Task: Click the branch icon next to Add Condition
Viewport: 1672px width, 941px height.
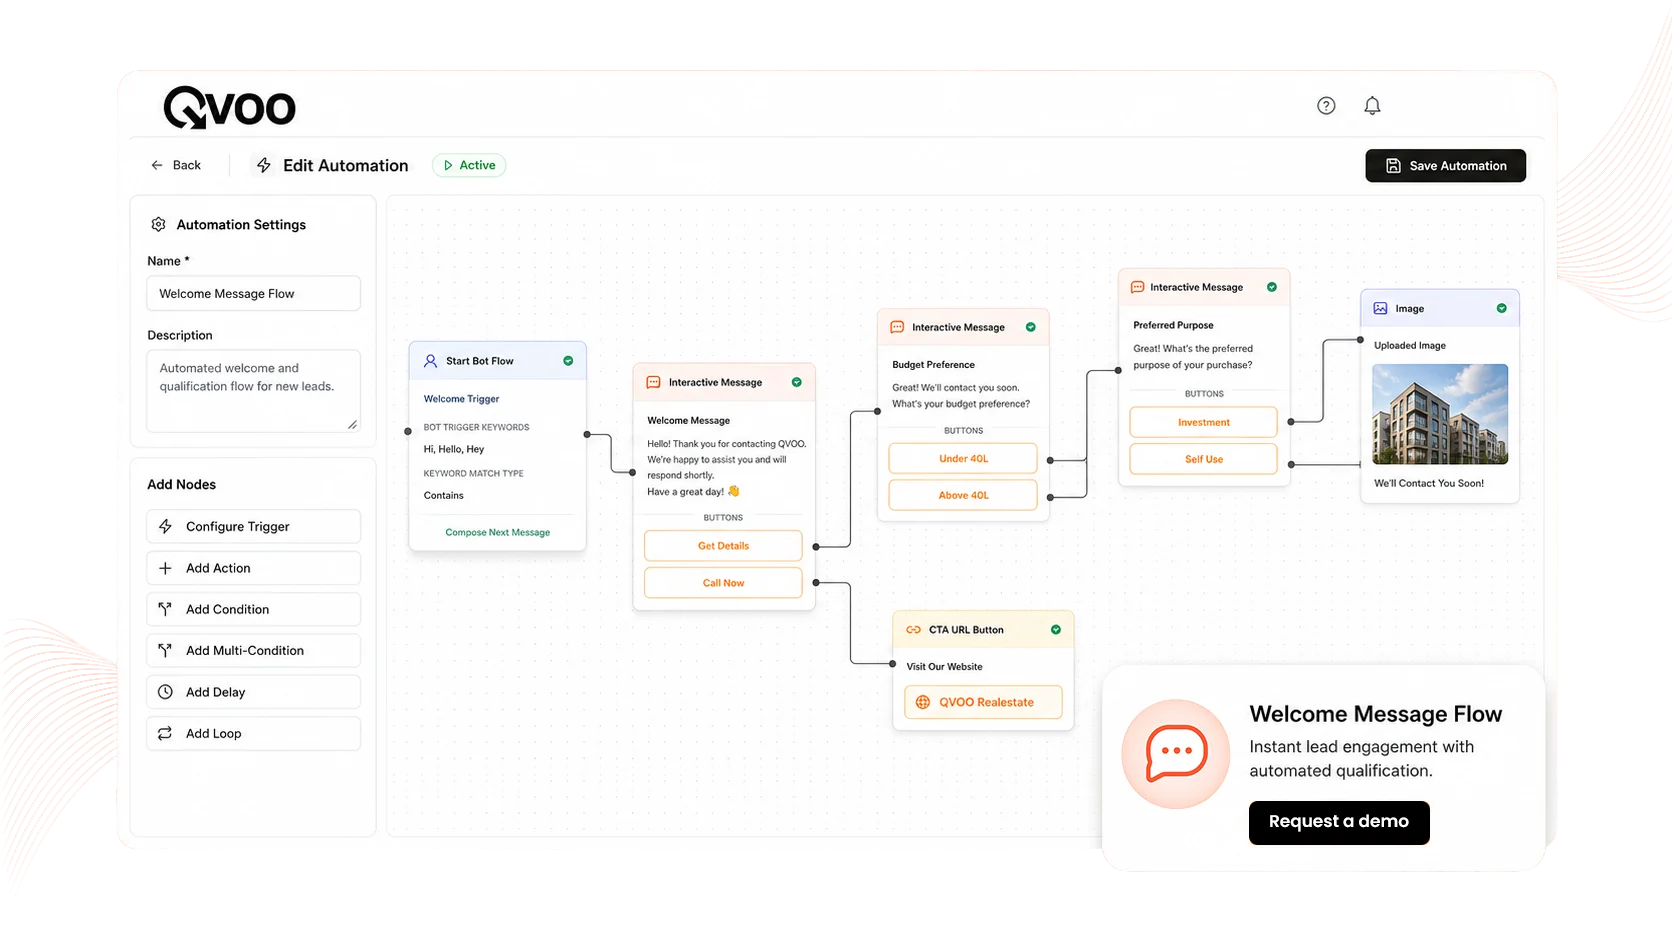Action: (x=166, y=609)
